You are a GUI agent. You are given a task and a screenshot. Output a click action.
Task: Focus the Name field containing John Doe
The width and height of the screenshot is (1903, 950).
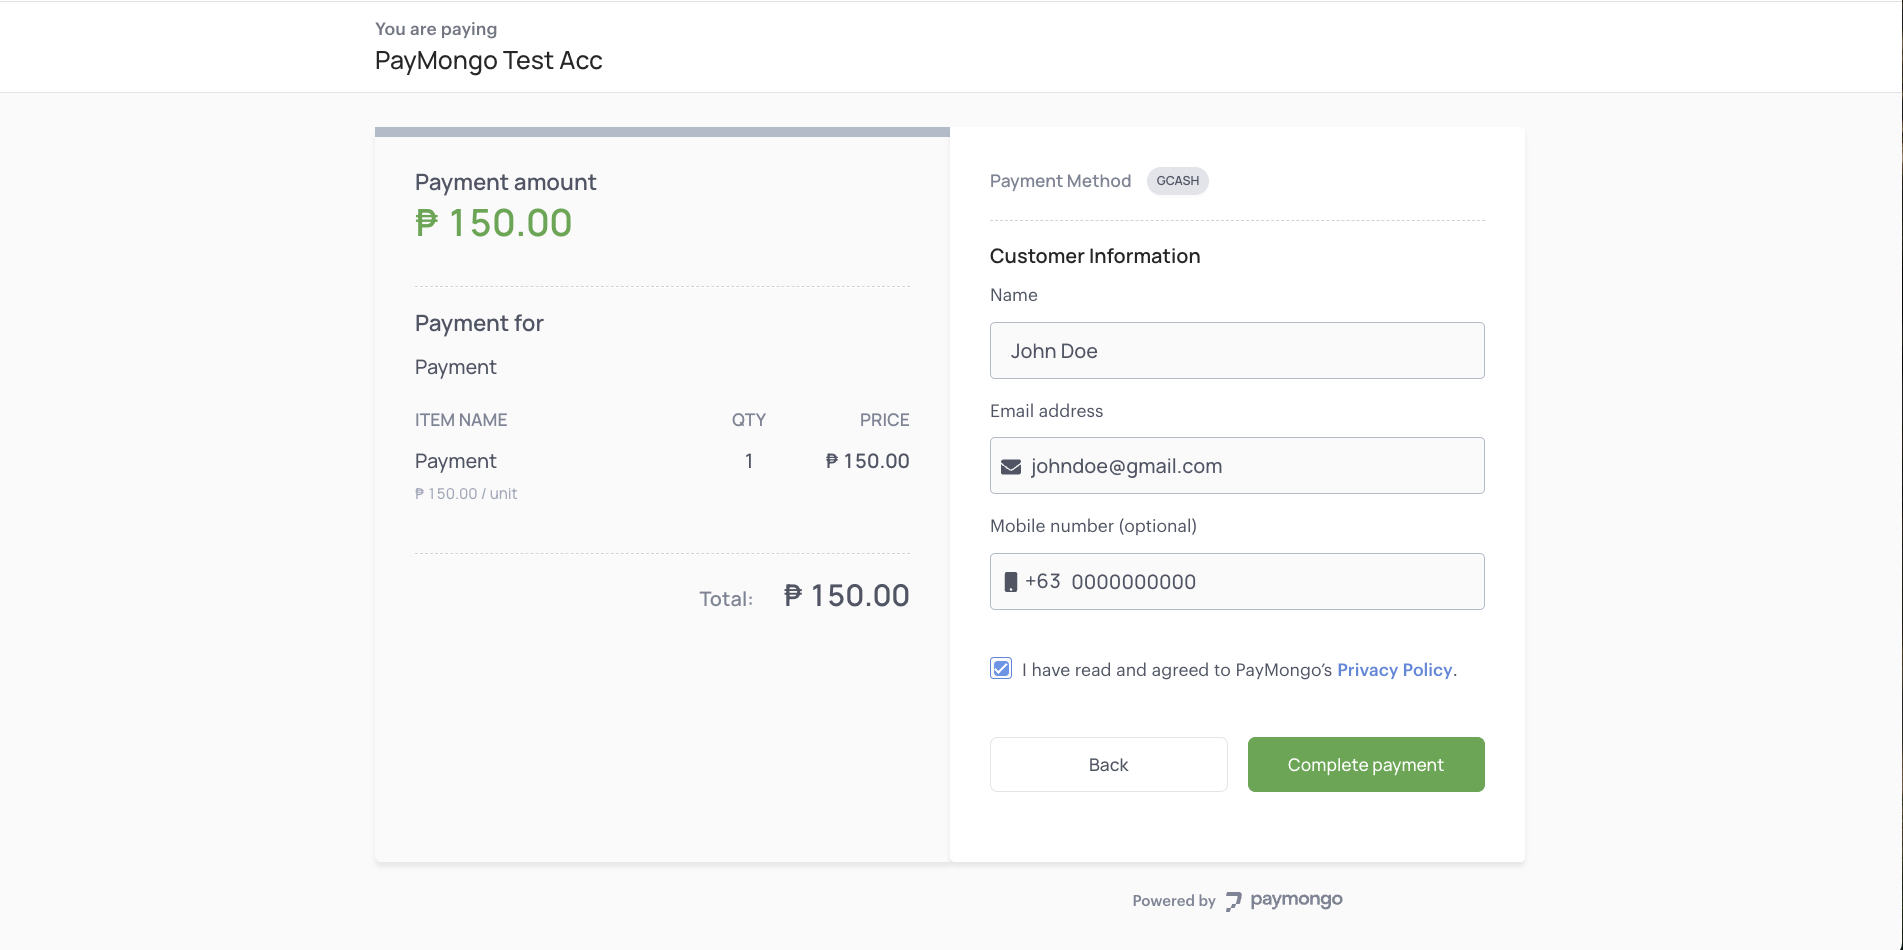point(1236,351)
